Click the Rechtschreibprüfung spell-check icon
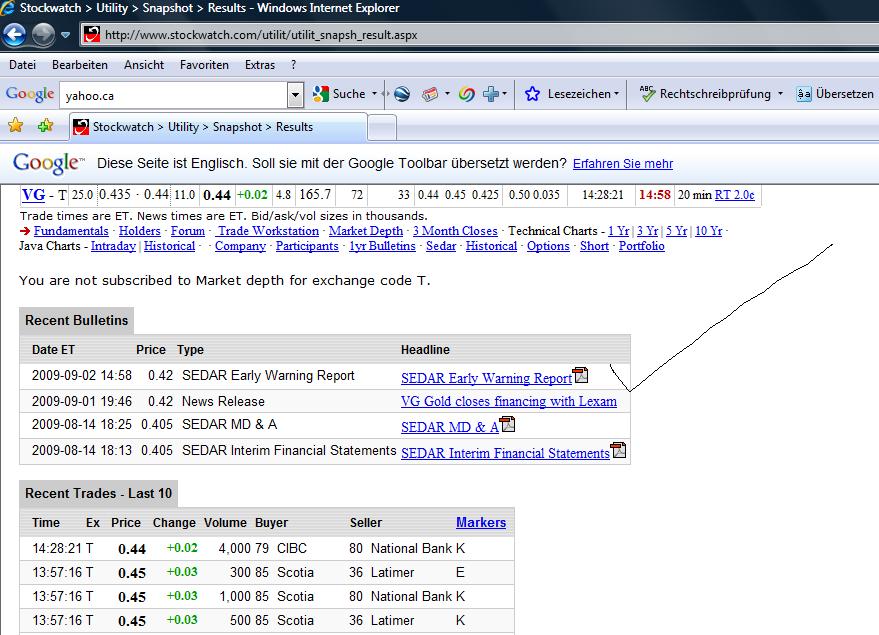This screenshot has width=879, height=635. coord(647,94)
